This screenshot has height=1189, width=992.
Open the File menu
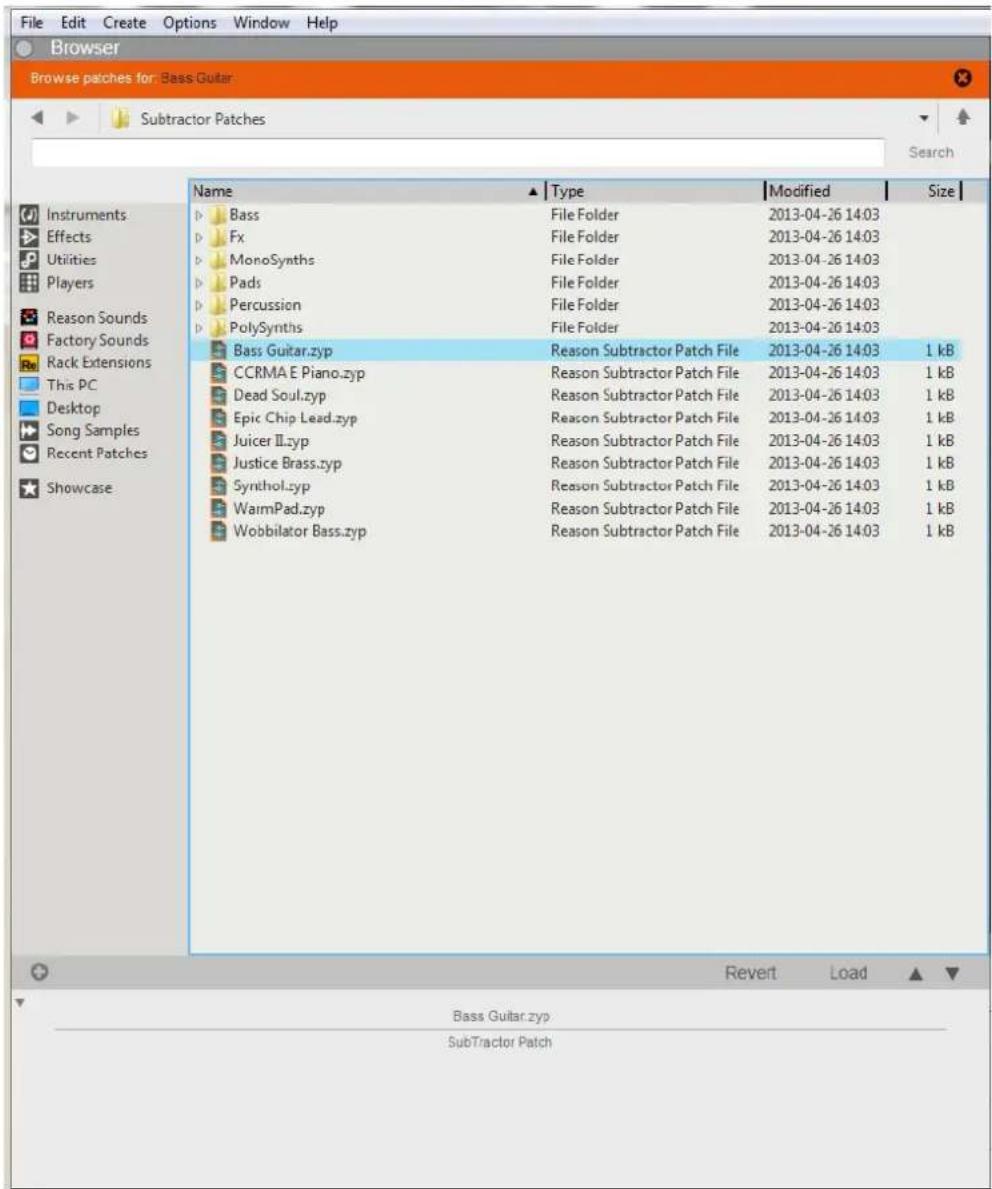31,23
